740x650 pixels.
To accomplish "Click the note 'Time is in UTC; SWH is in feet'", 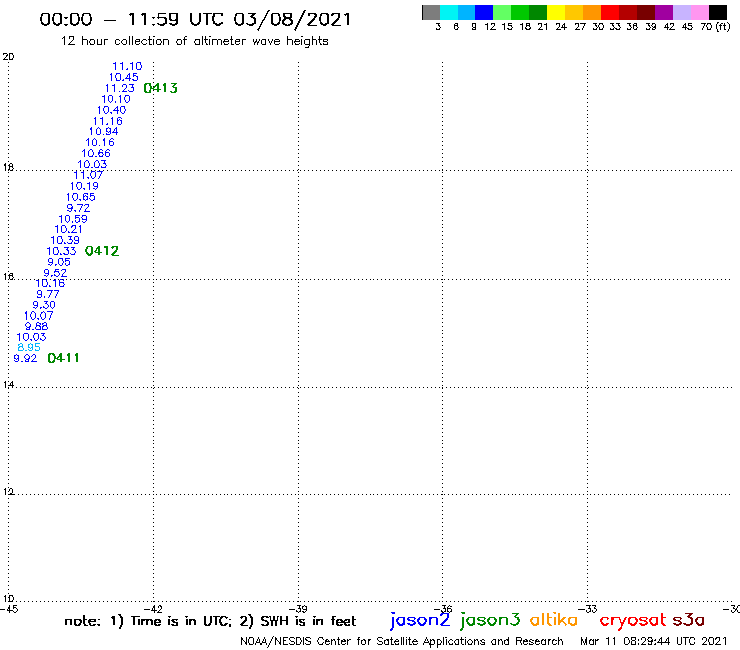I will (210, 621).
